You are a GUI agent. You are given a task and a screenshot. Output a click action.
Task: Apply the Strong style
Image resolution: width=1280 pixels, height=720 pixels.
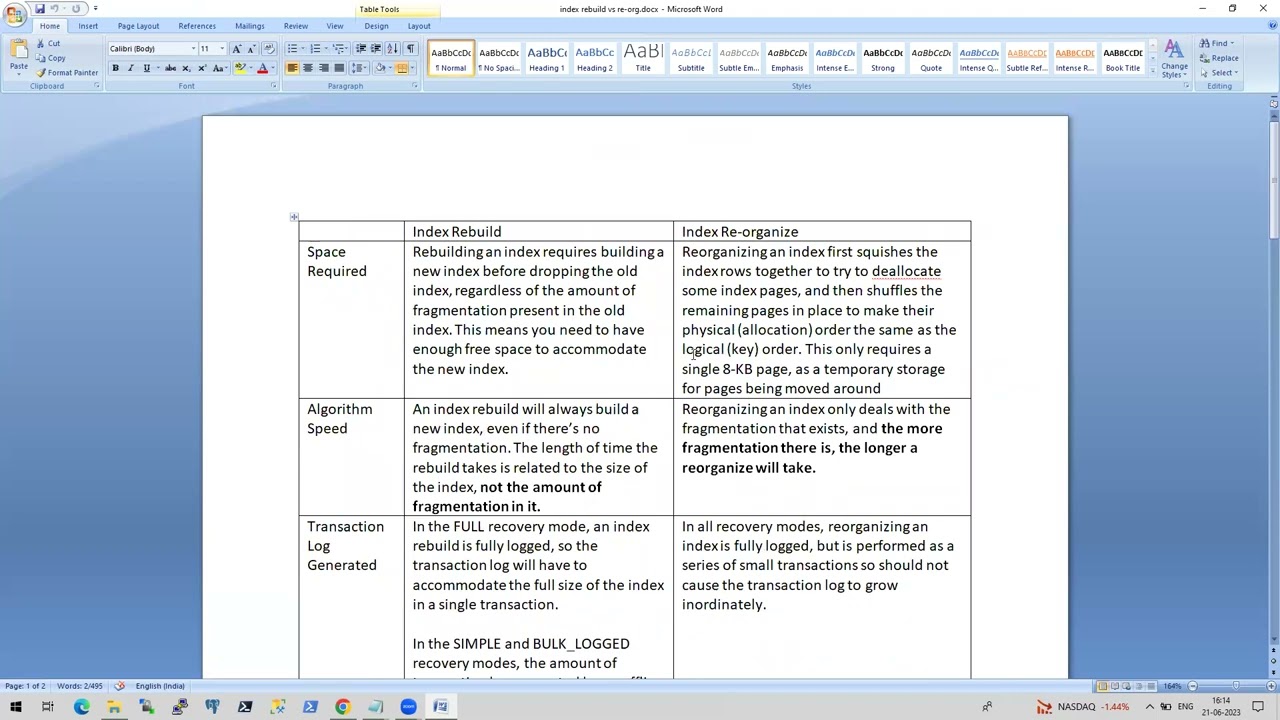click(883, 59)
